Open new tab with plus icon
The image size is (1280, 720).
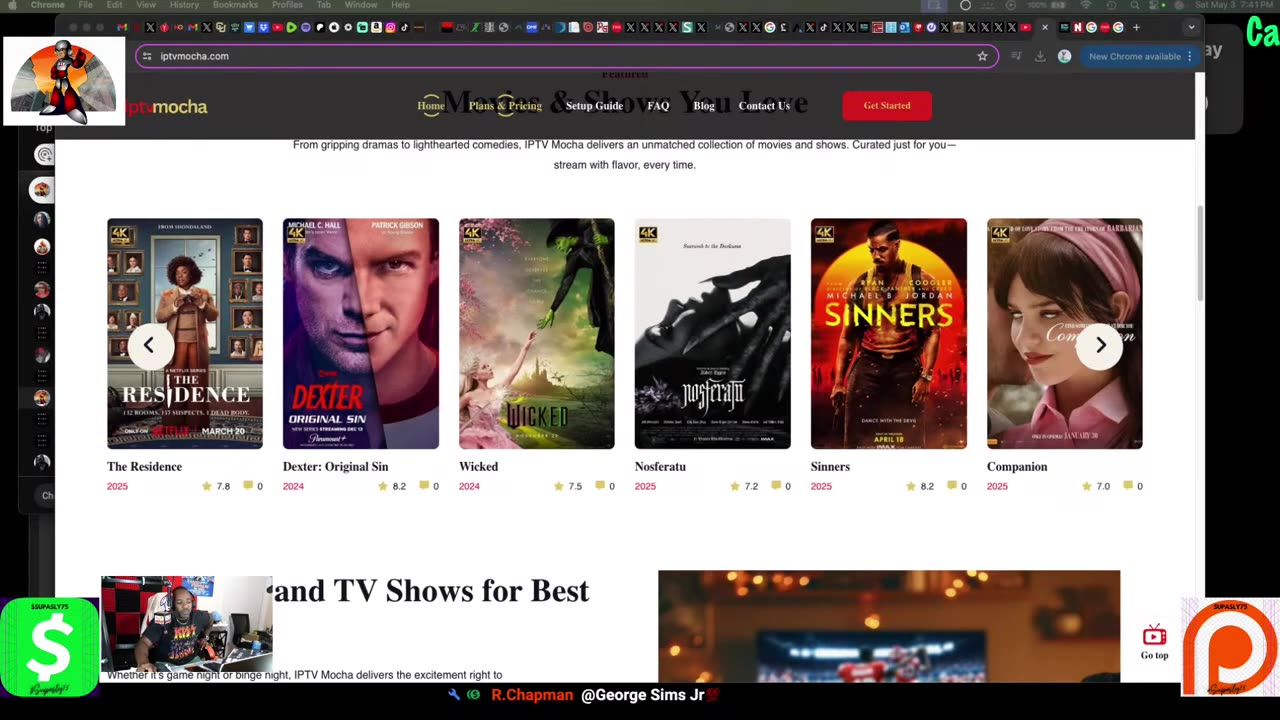[x=1136, y=27]
